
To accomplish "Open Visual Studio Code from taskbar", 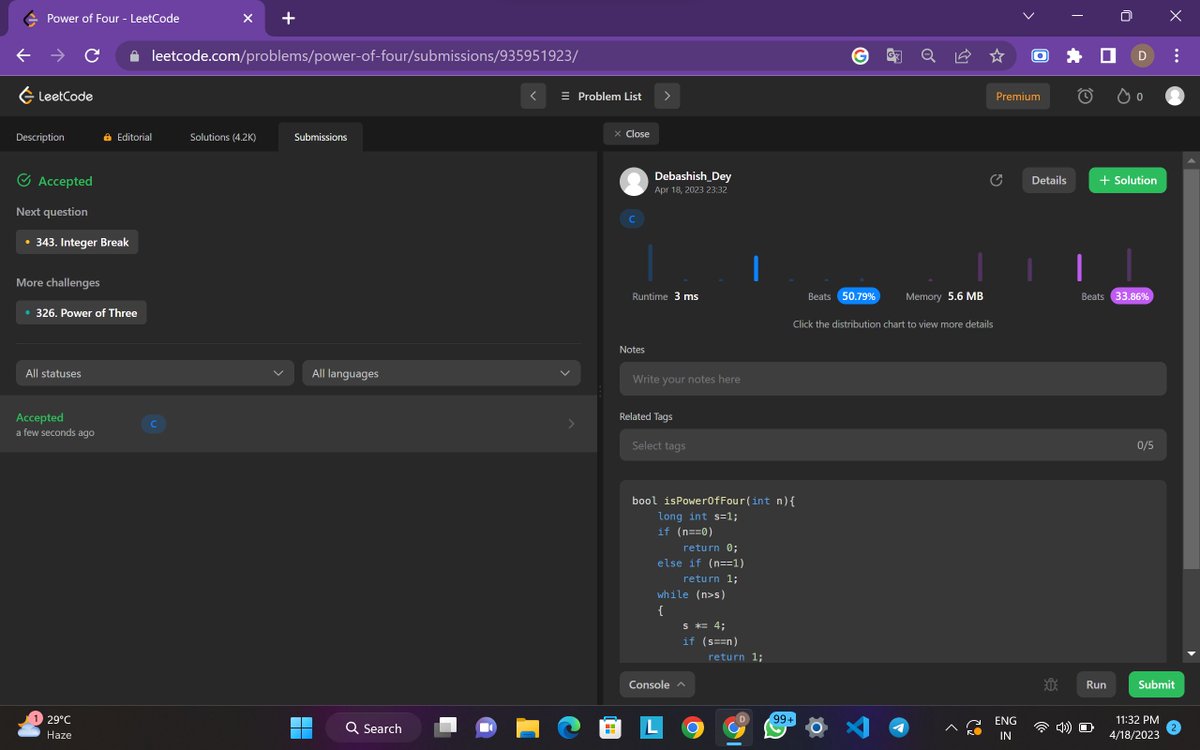I will [x=857, y=728].
